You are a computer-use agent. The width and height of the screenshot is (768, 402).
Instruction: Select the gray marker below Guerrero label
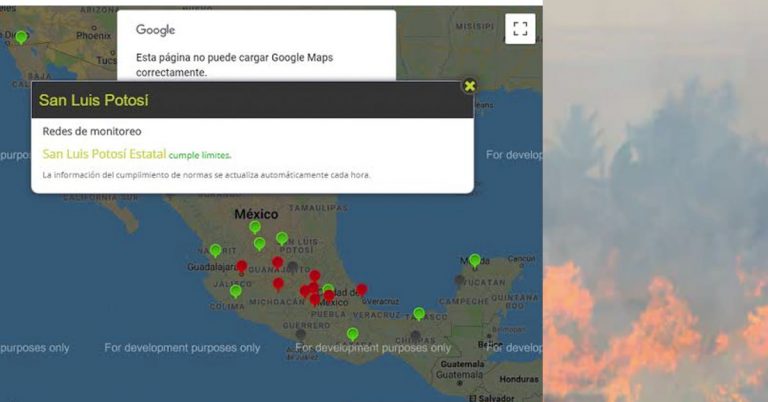click(x=301, y=335)
